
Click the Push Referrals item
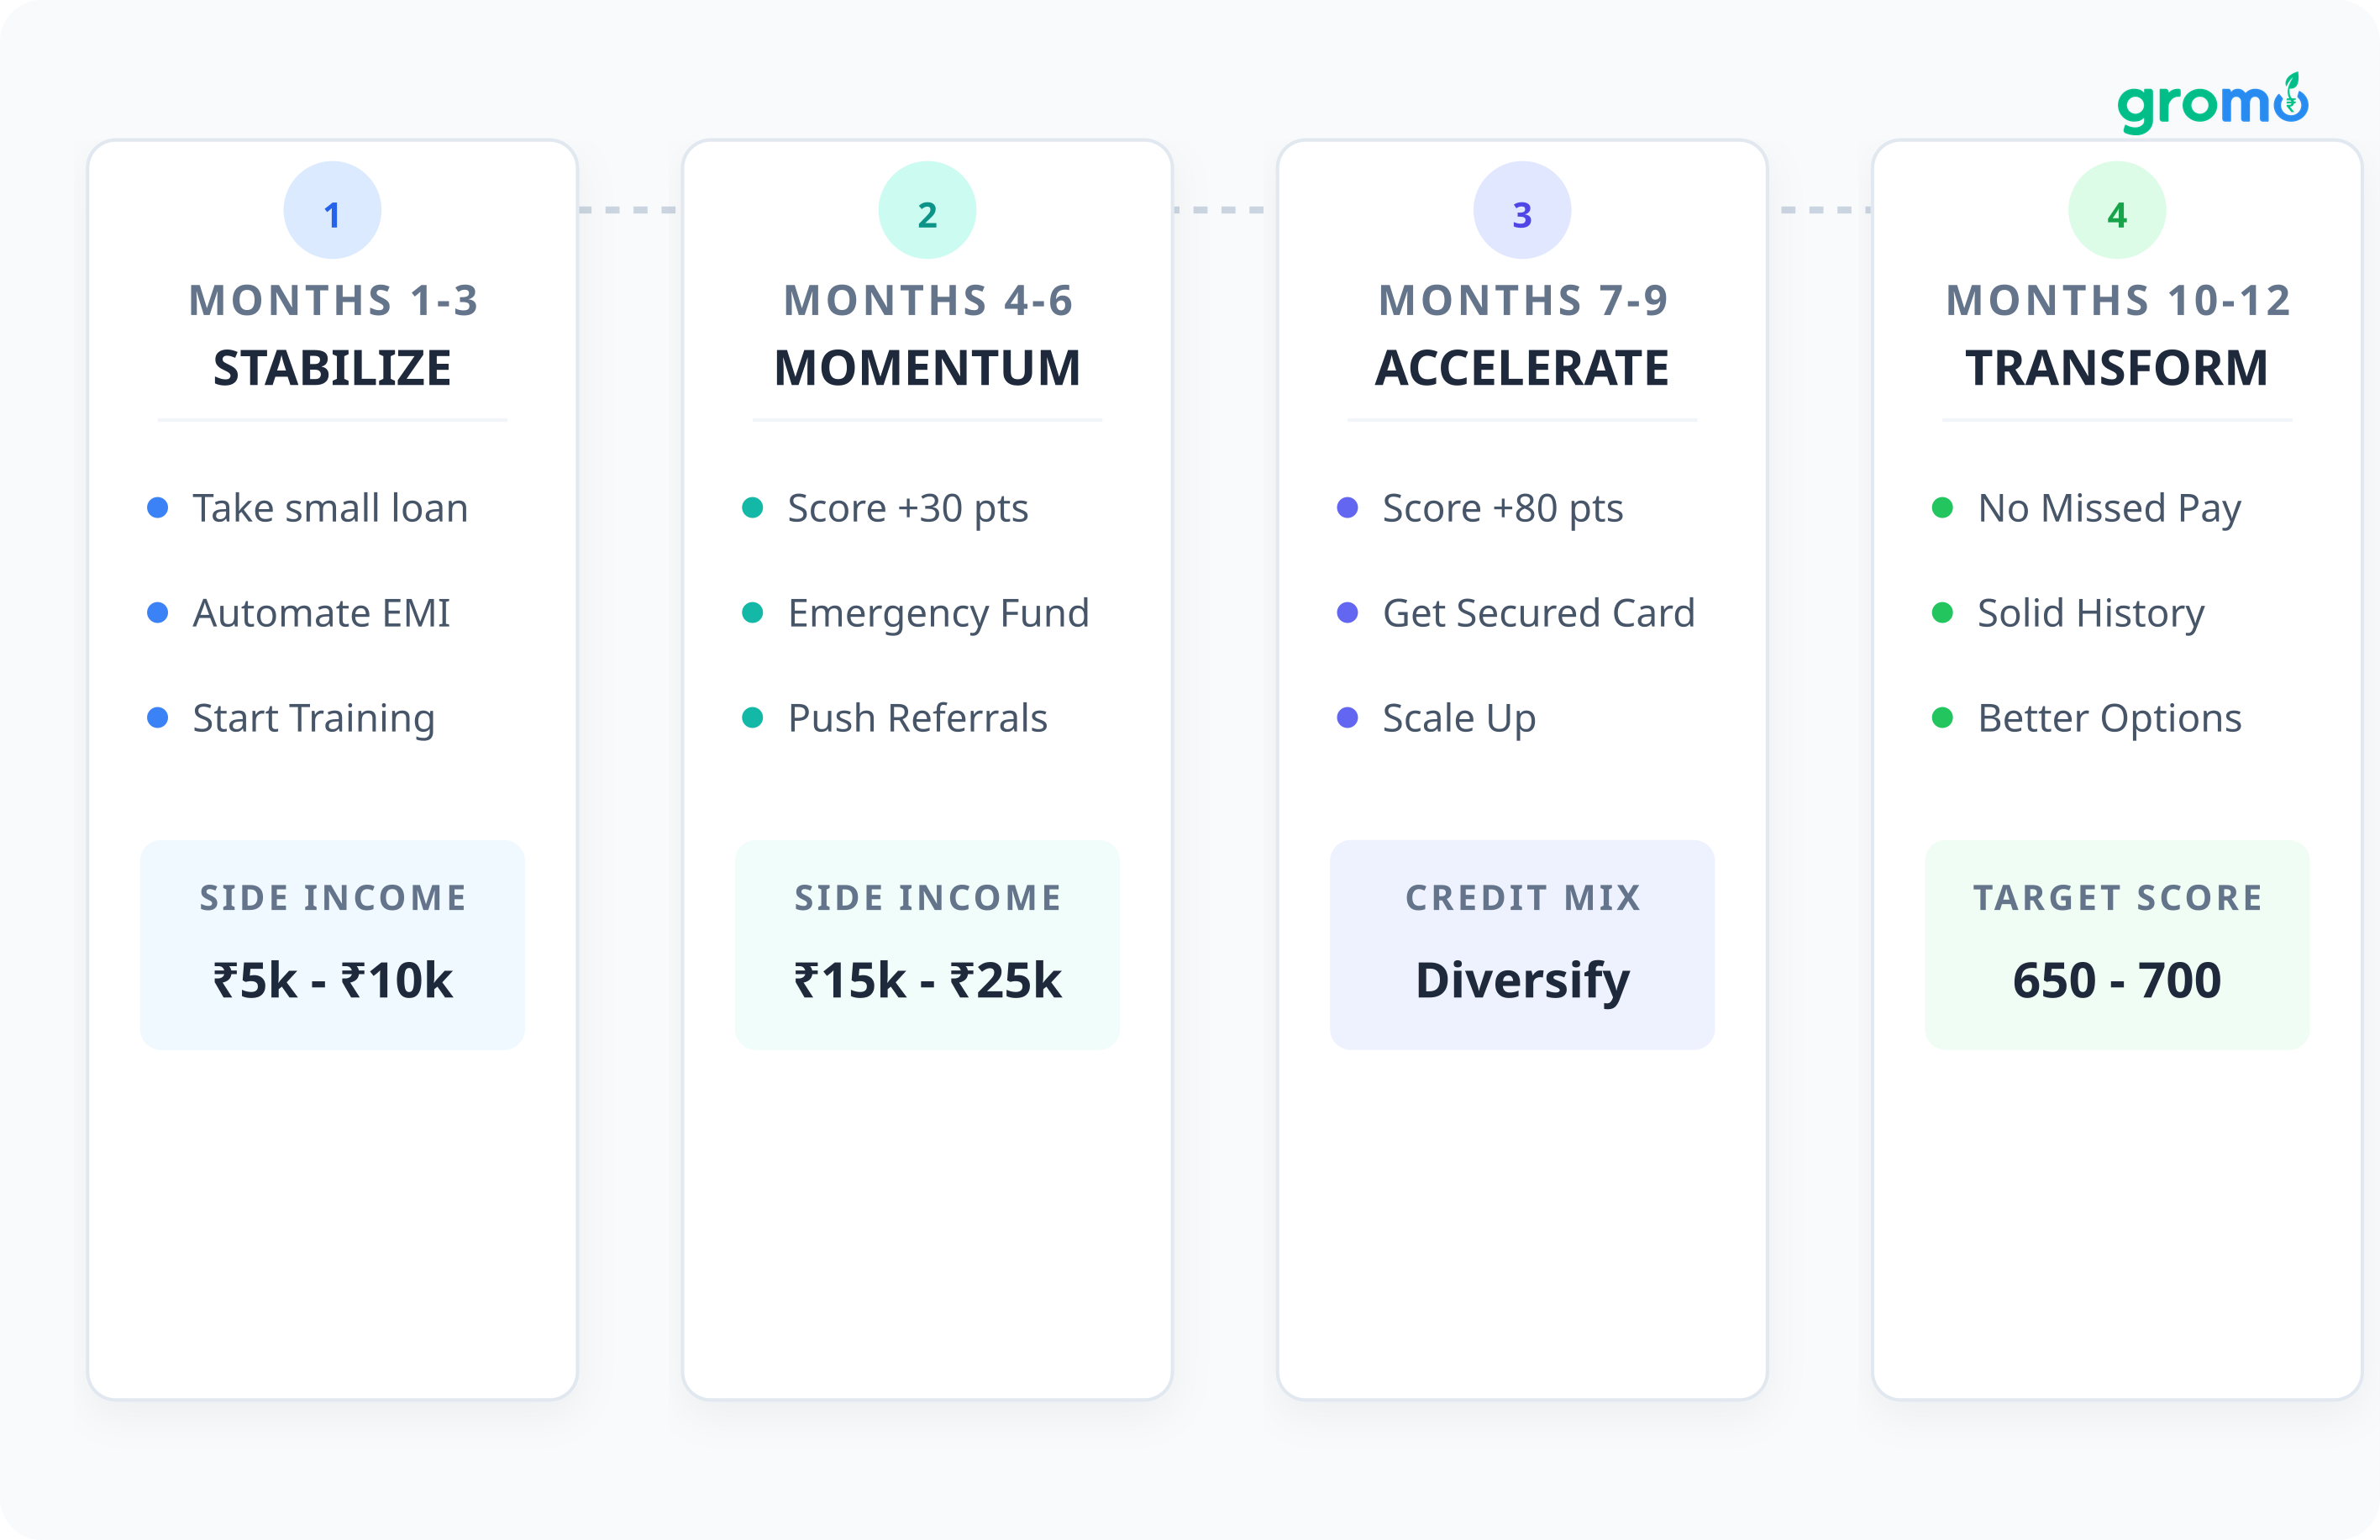click(x=917, y=718)
